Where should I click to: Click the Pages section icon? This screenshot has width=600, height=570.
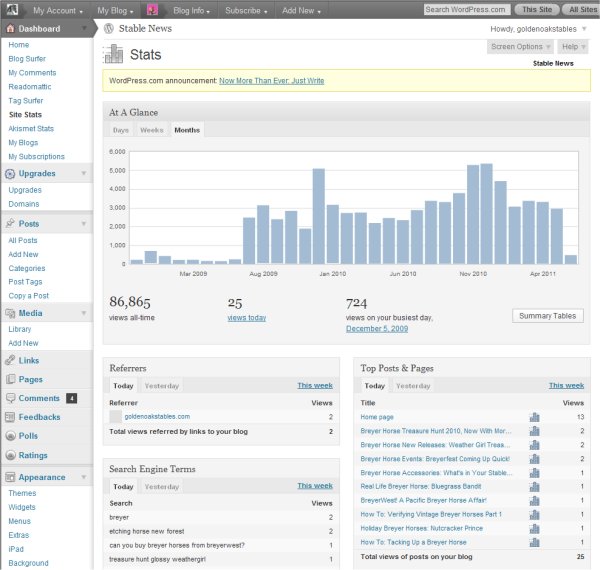[10, 379]
